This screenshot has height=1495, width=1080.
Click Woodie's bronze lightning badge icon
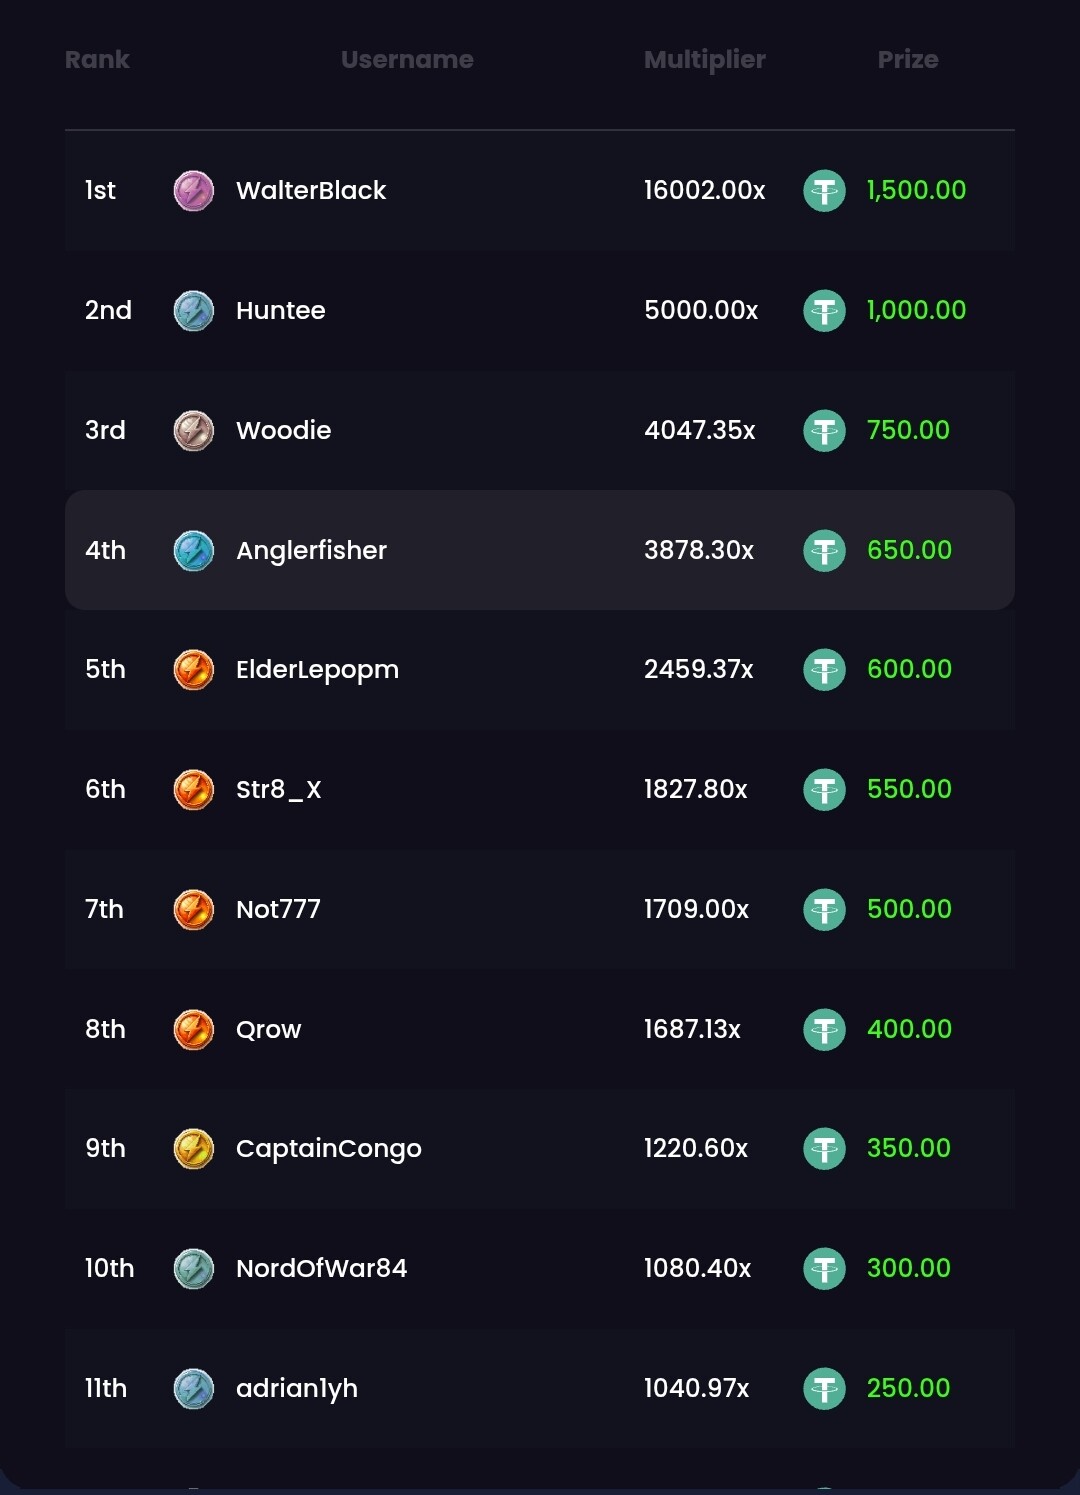(x=194, y=431)
